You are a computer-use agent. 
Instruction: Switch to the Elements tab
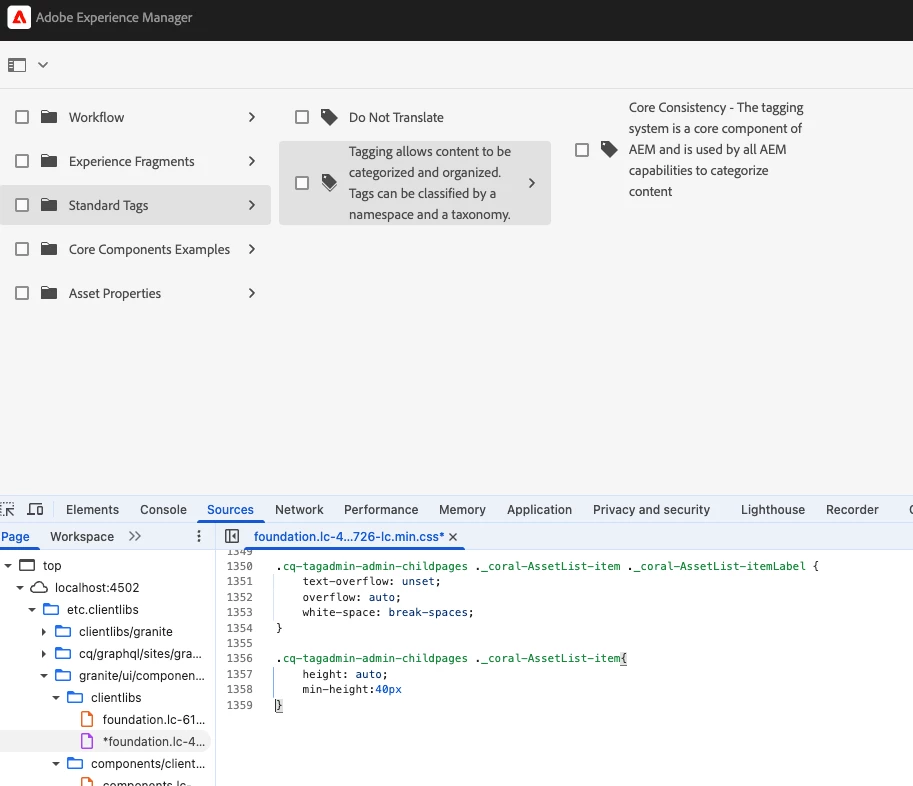(x=92, y=509)
